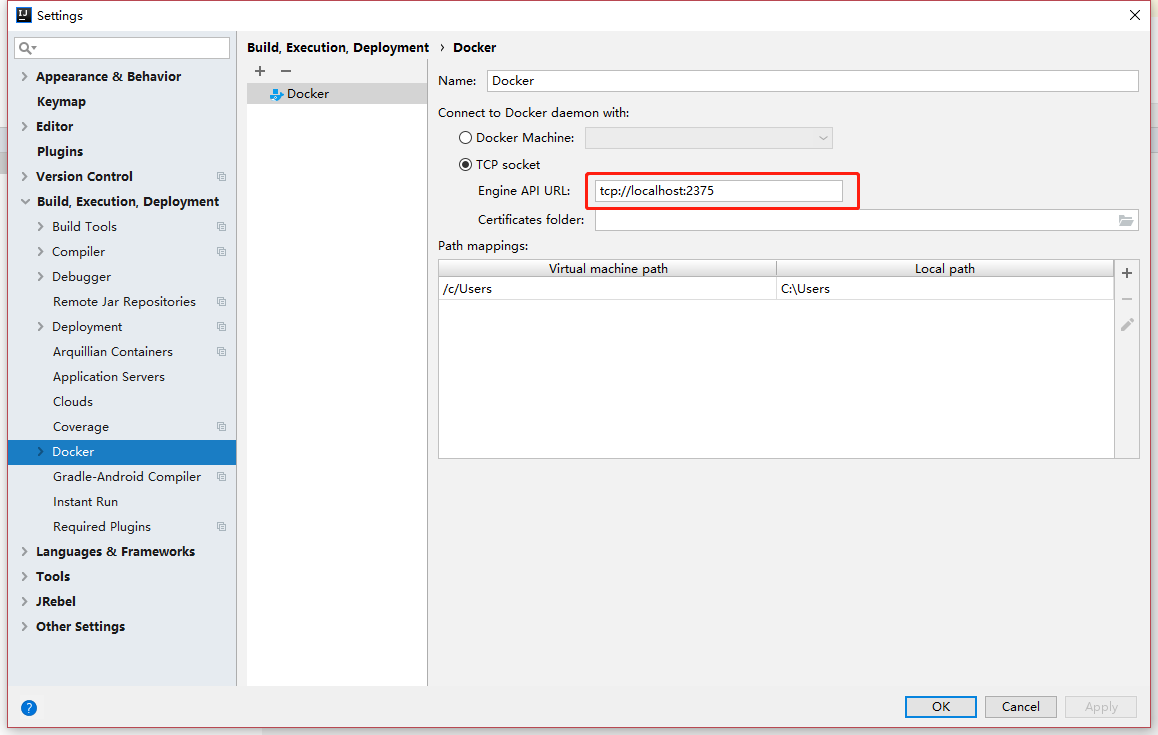This screenshot has width=1158, height=735.
Task: Expand the Deployment node
Action: [41, 327]
